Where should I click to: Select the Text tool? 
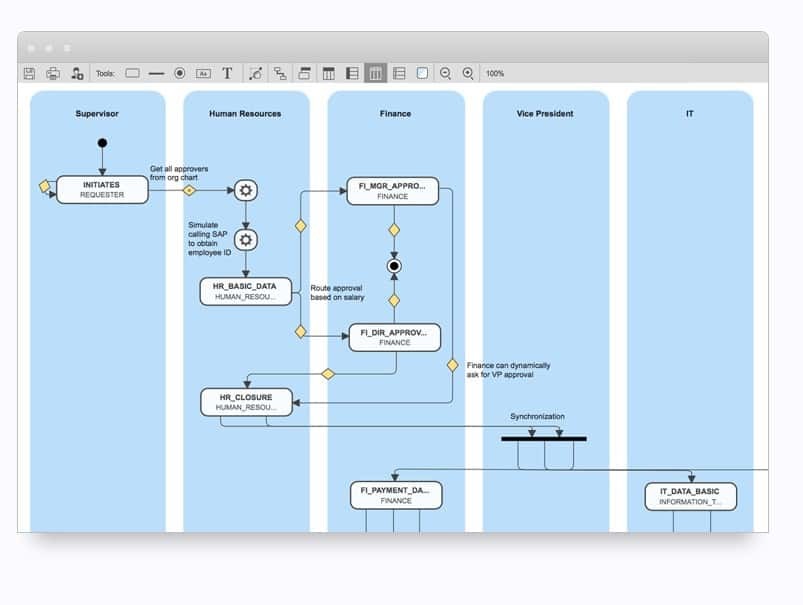point(227,73)
